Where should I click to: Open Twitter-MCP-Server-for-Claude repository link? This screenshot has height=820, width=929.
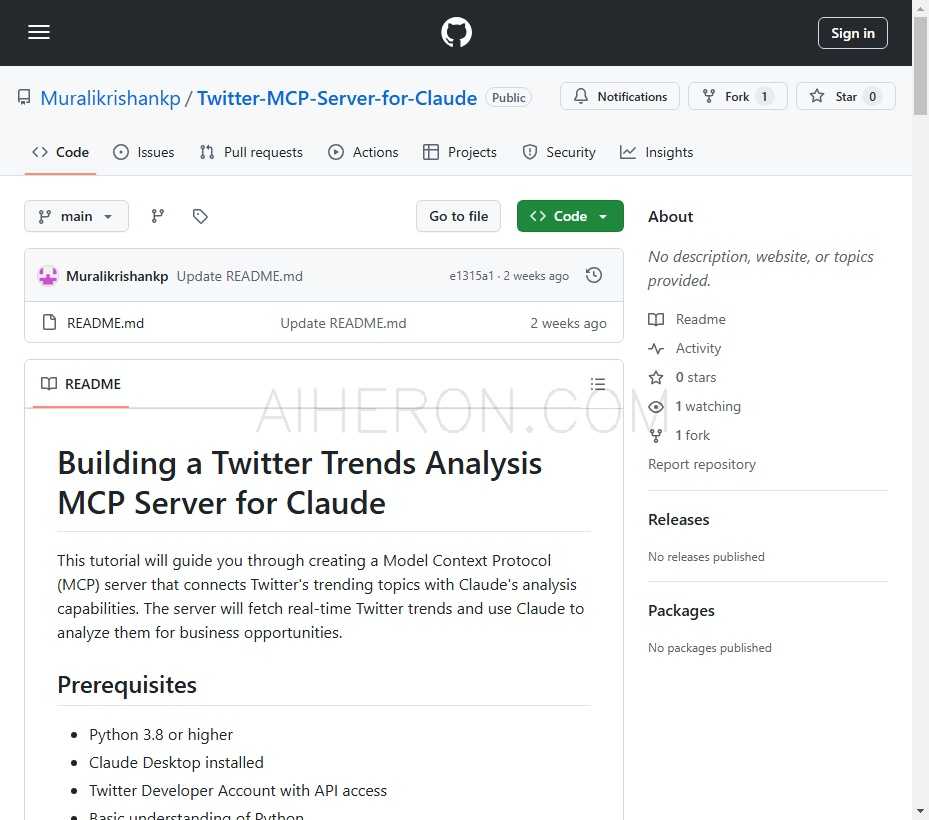pos(337,98)
